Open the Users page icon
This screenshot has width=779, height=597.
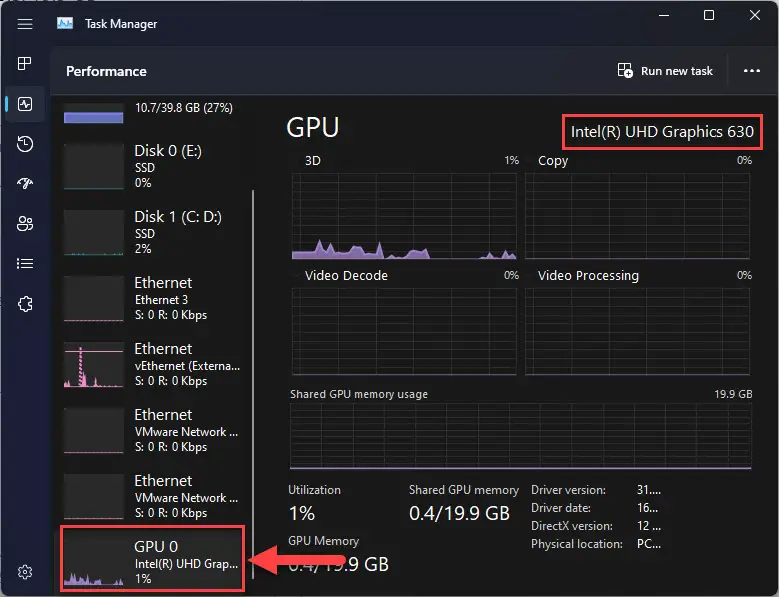point(25,224)
